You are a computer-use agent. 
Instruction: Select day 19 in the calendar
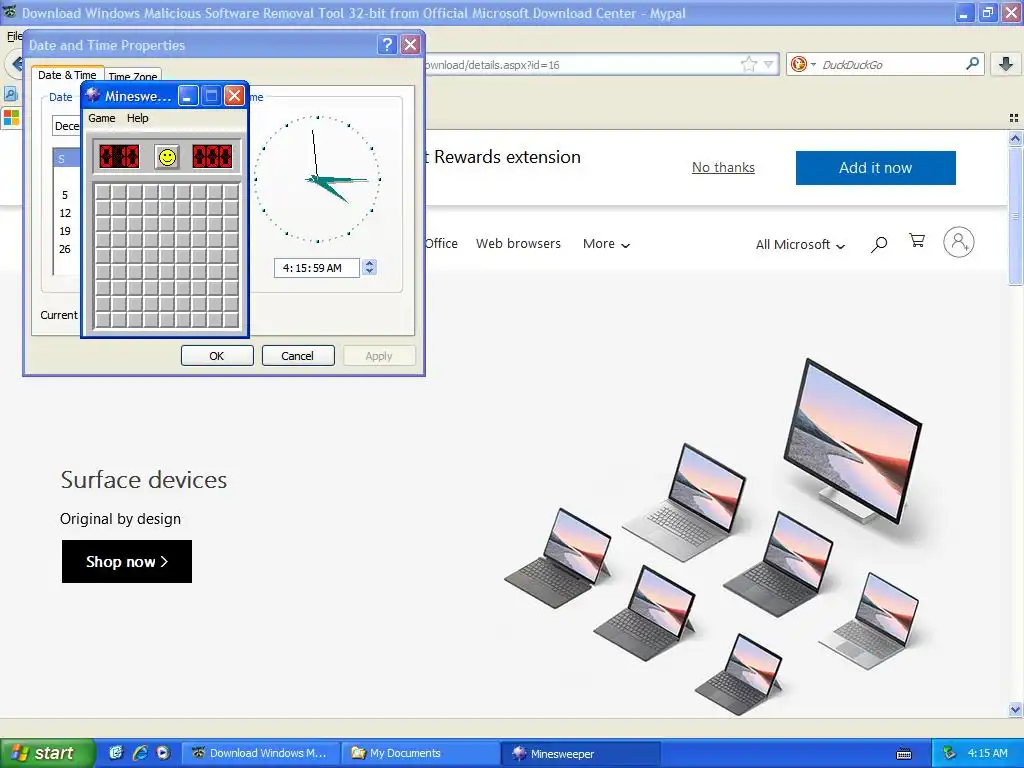pos(65,231)
